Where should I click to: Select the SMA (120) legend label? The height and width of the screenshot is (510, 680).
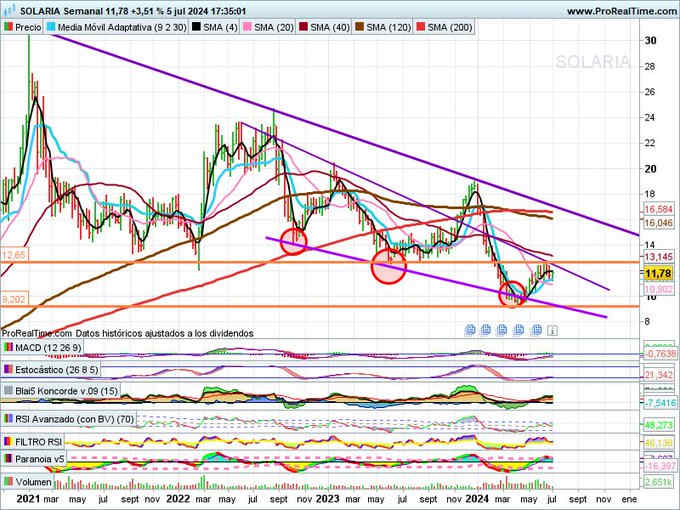click(x=388, y=27)
